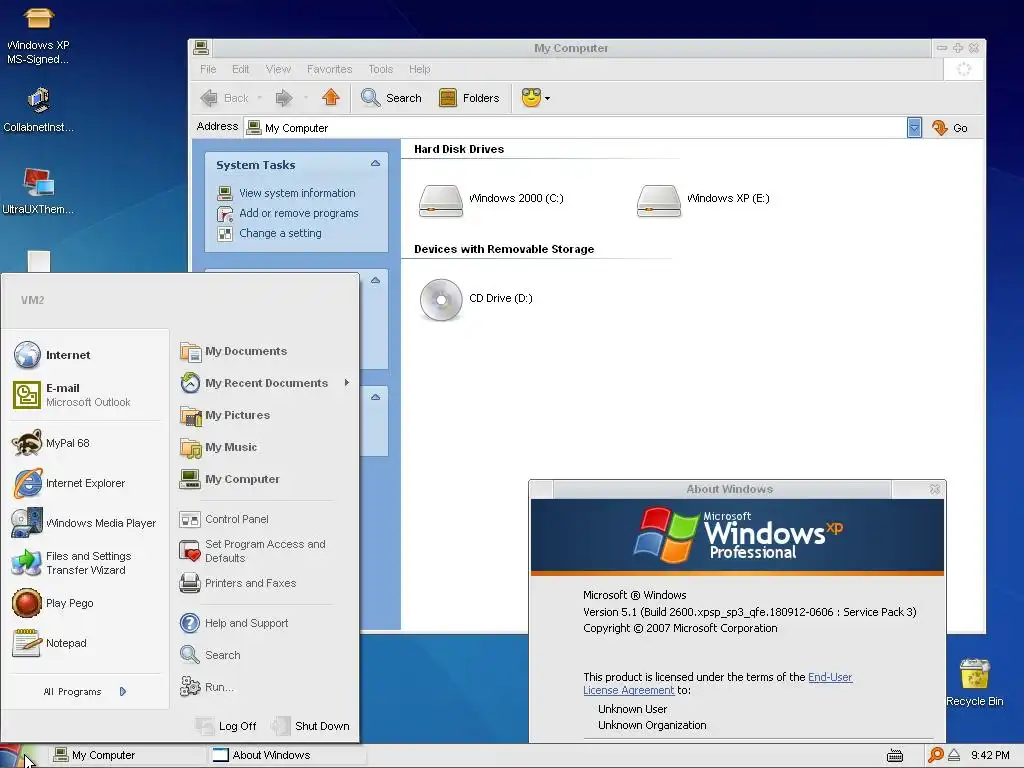Screen dimensions: 1024x768
Task: Toggle the Folders pane button
Action: [469, 98]
